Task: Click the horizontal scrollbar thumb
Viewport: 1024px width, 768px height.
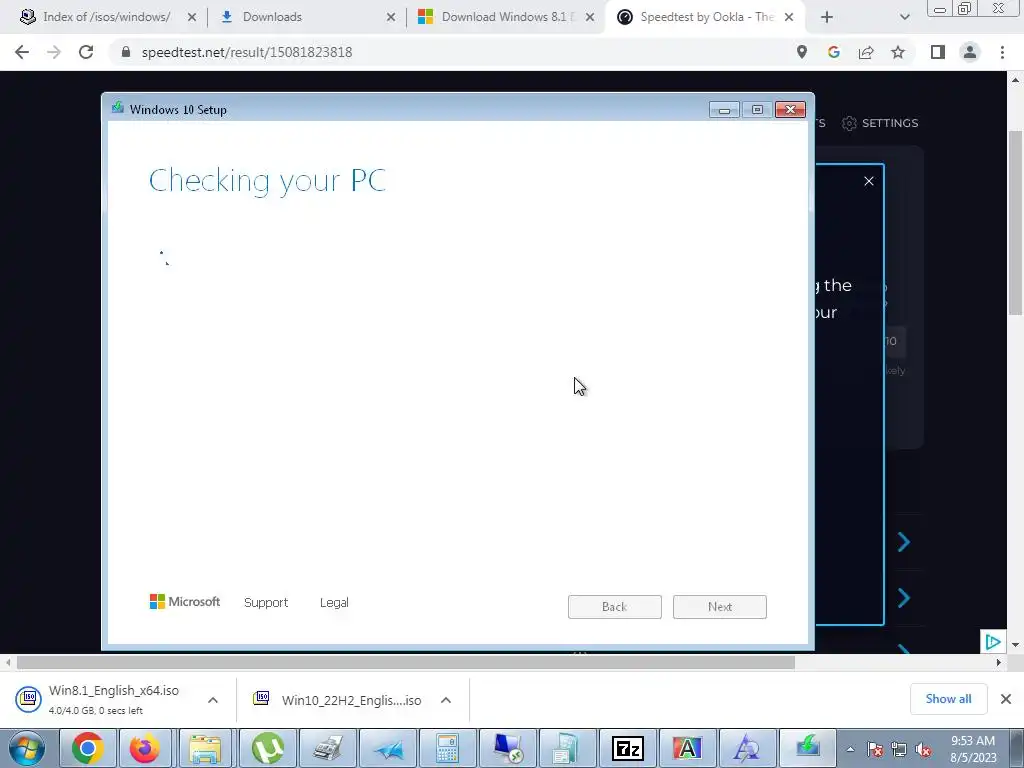Action: (406, 662)
